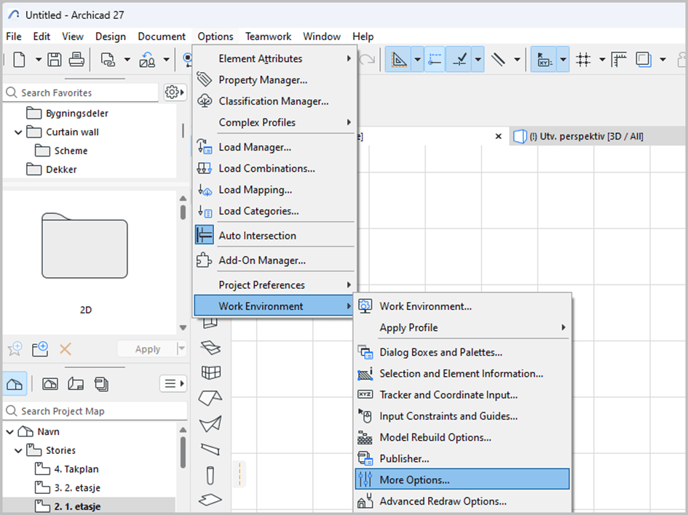
Task: Open the Document menu
Action: [x=161, y=36]
